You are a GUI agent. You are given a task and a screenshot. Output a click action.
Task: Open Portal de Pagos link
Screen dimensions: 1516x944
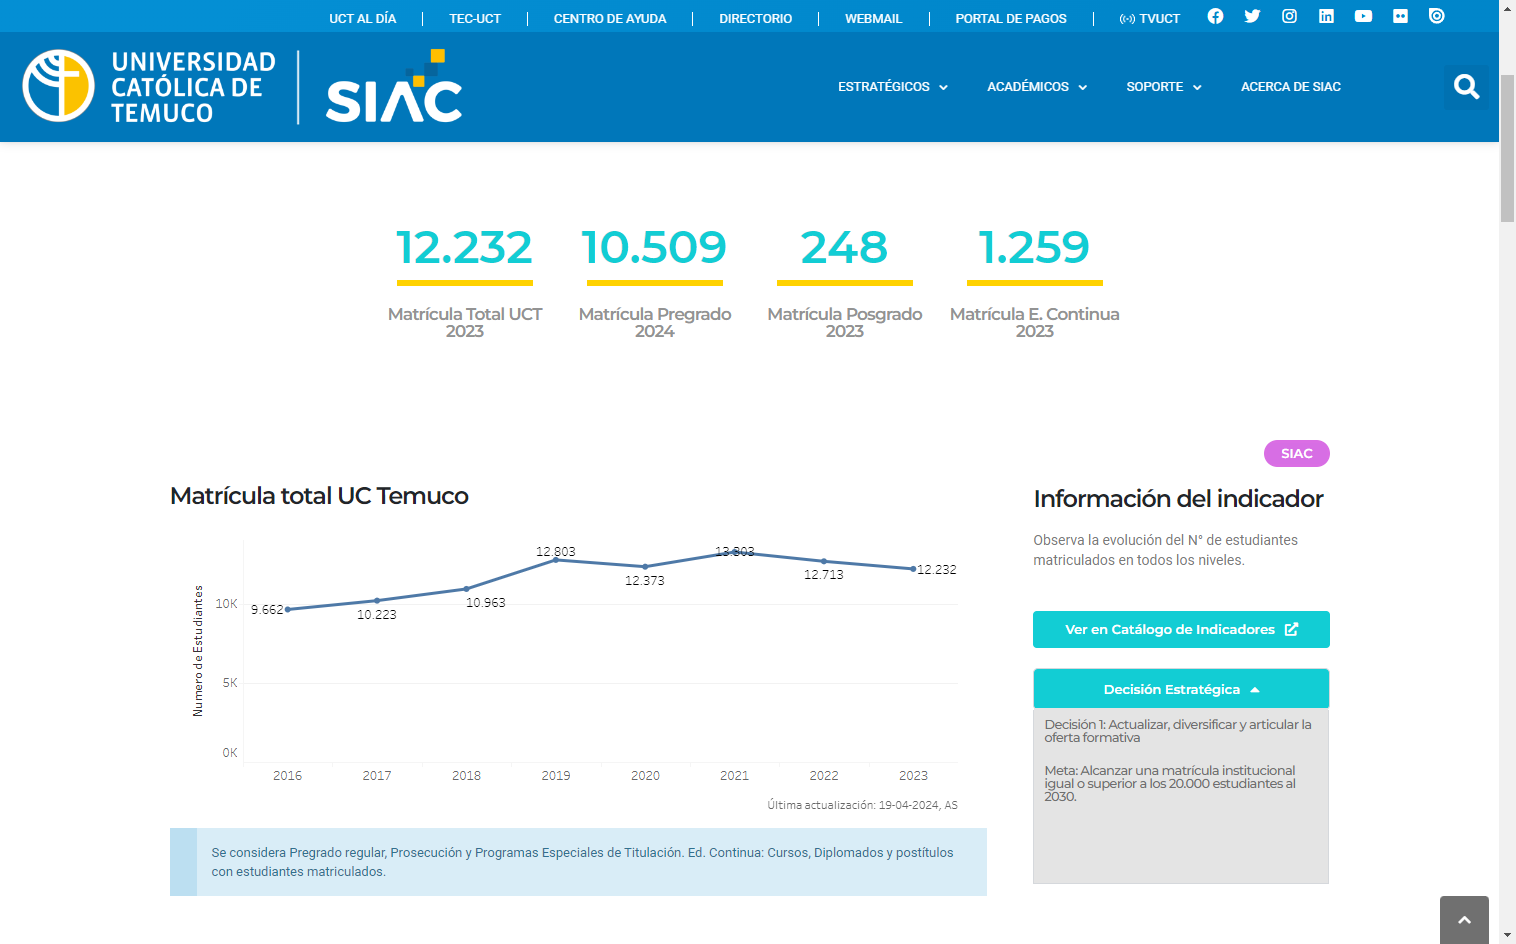coord(1011,18)
